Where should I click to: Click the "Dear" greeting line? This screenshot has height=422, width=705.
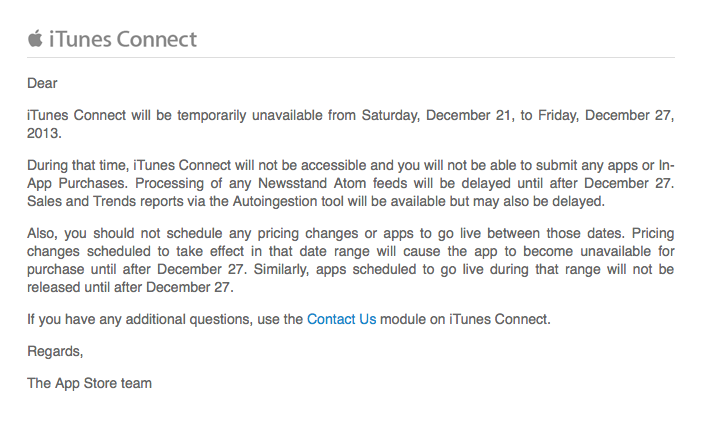coord(42,84)
